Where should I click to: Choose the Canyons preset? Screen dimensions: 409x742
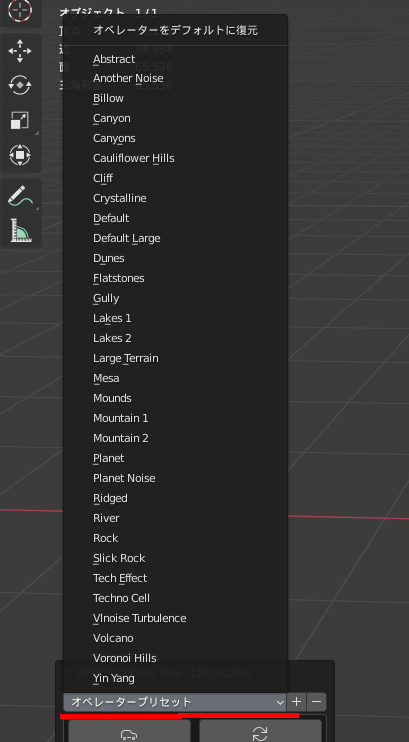[175, 138]
